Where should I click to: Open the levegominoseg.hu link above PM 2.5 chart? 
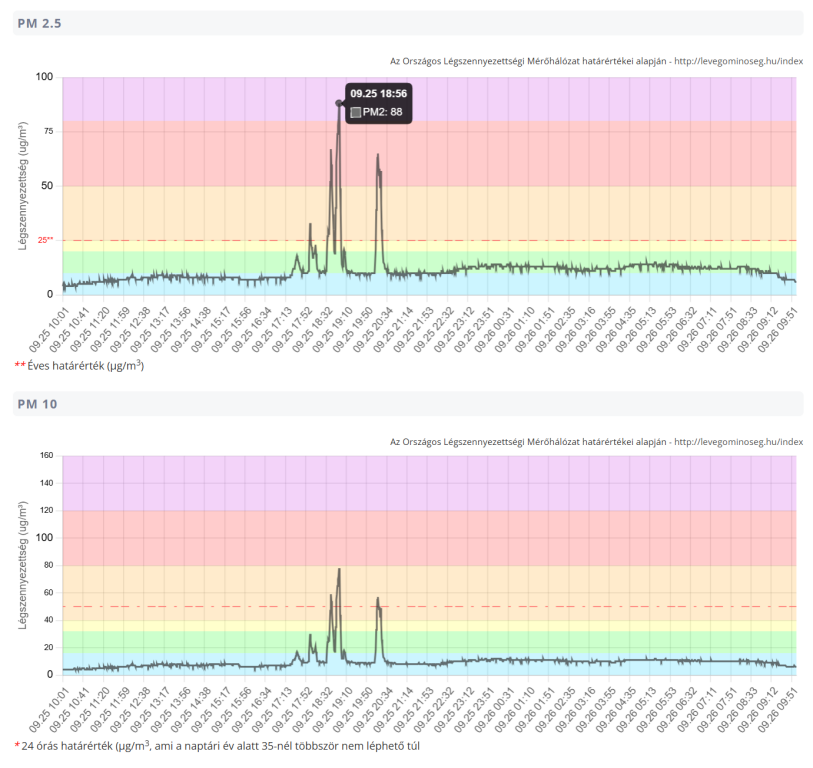[739, 60]
